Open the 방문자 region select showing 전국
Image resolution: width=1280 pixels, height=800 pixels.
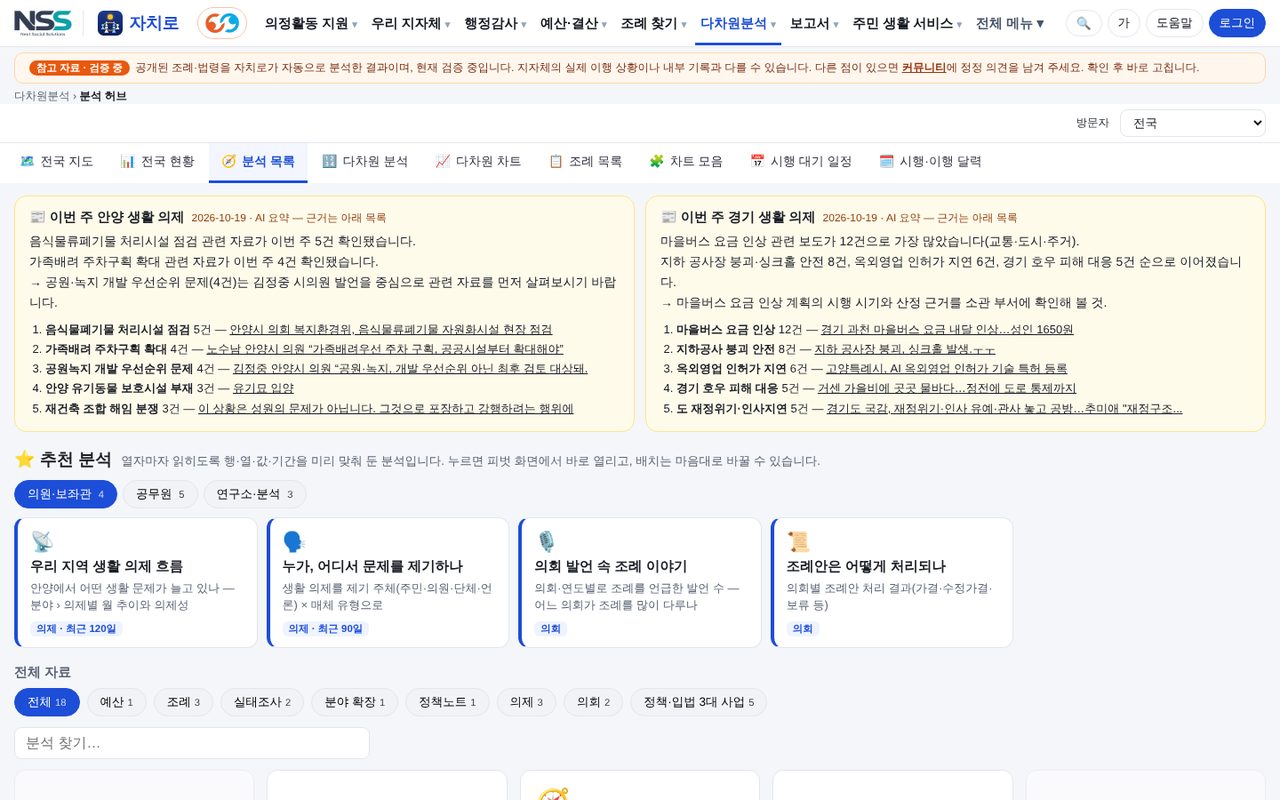(x=1192, y=123)
